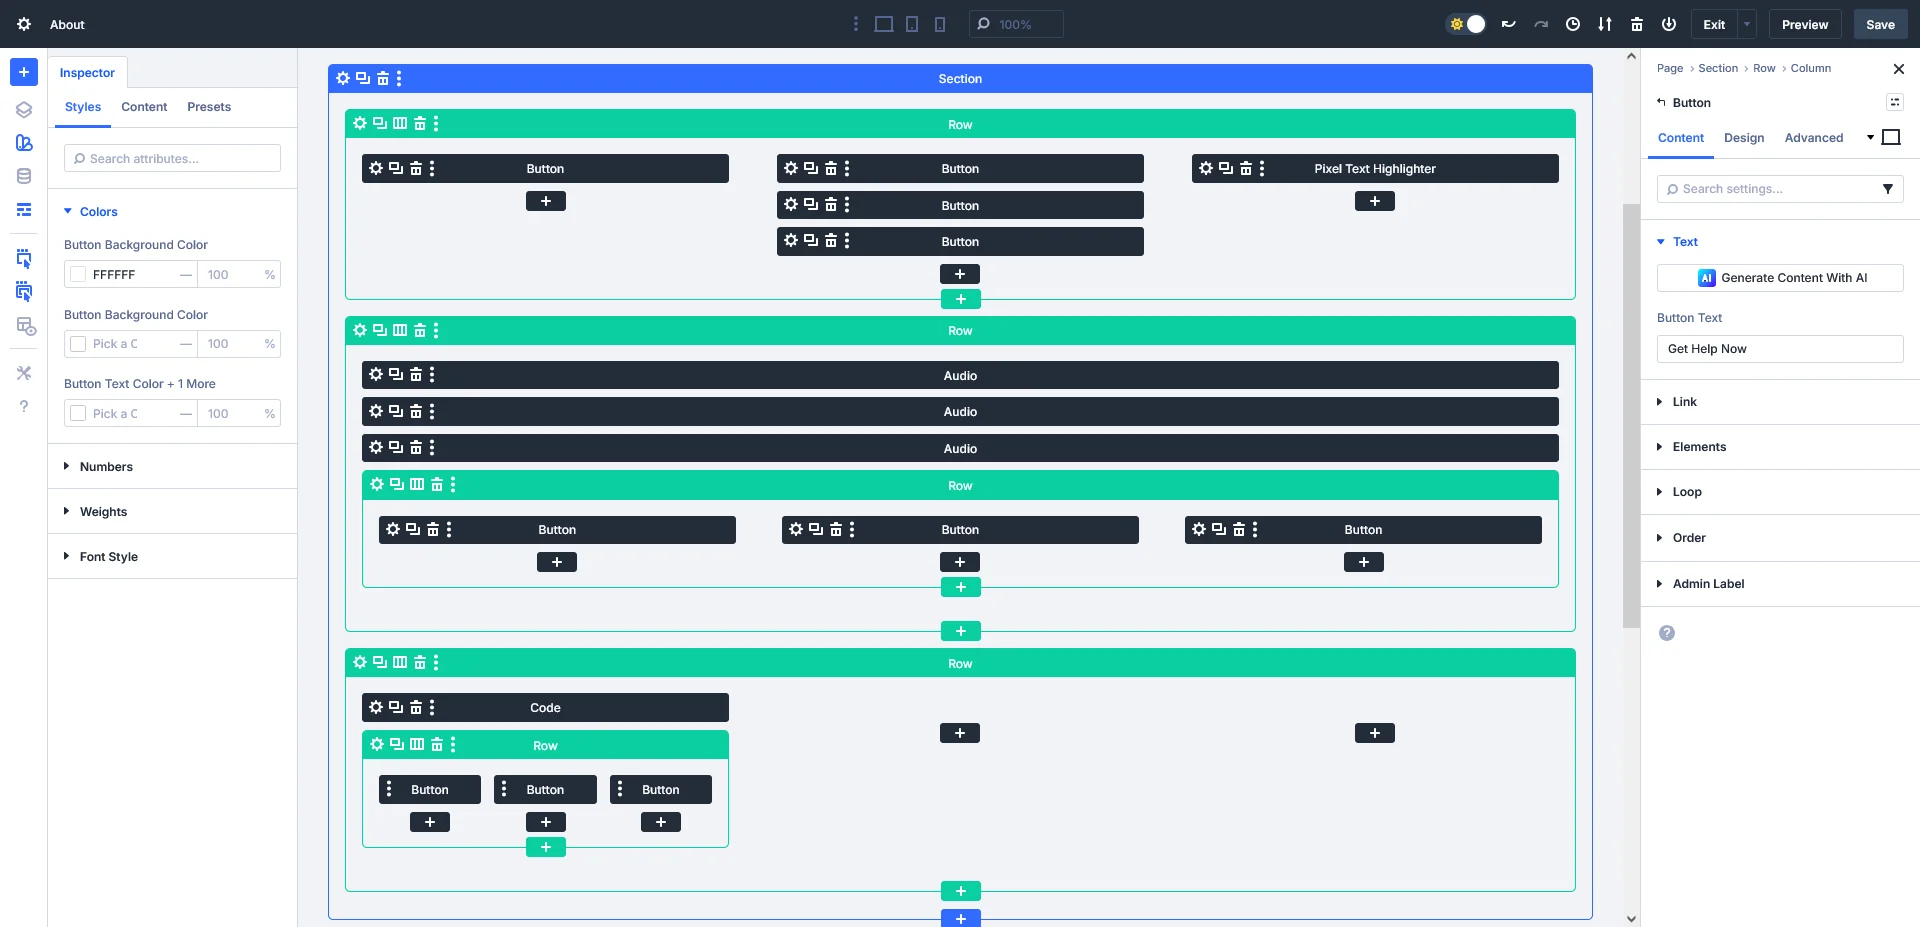Open the Presets tab in the Inspector
The image size is (1920, 927).
pyautogui.click(x=208, y=107)
